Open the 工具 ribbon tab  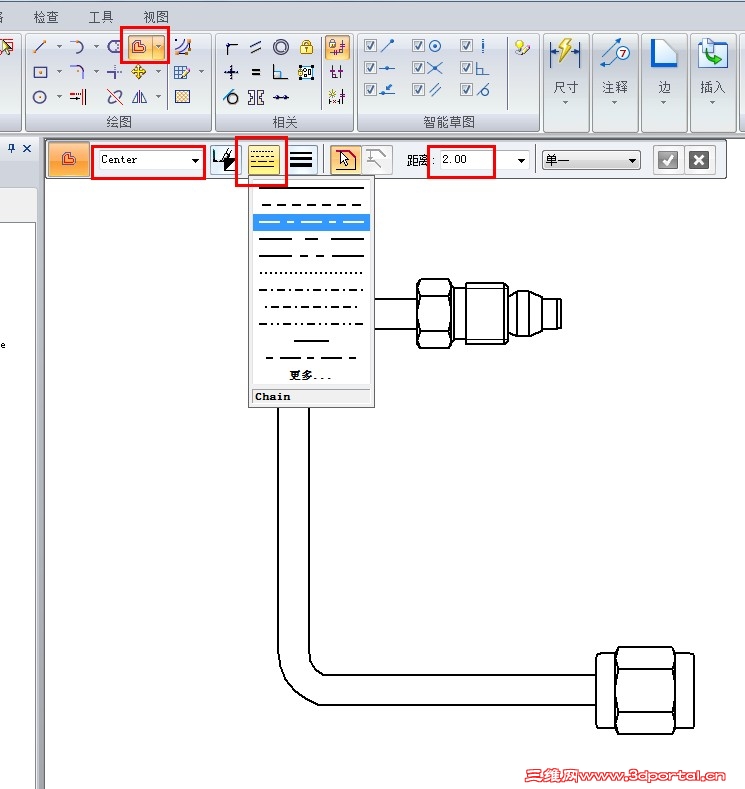point(101,17)
